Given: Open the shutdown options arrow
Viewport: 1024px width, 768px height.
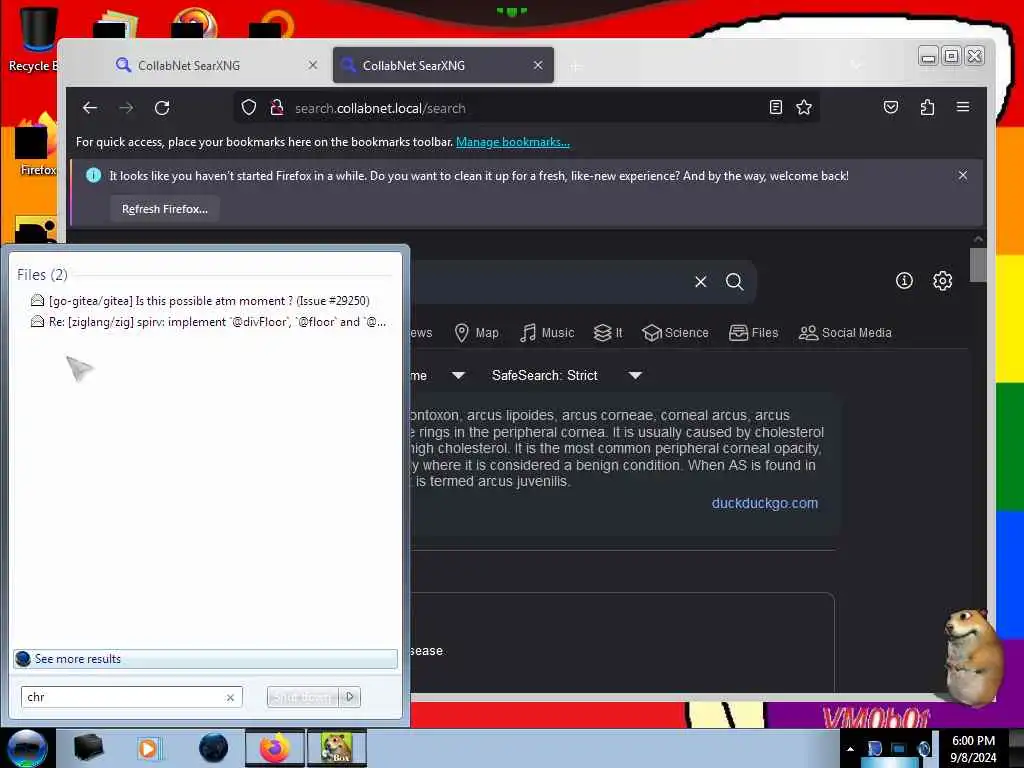Looking at the screenshot, I should click(x=350, y=697).
